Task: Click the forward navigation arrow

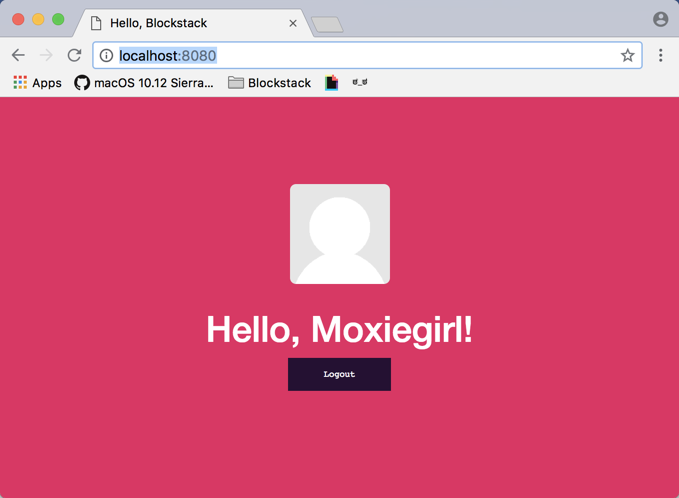Action: click(46, 56)
